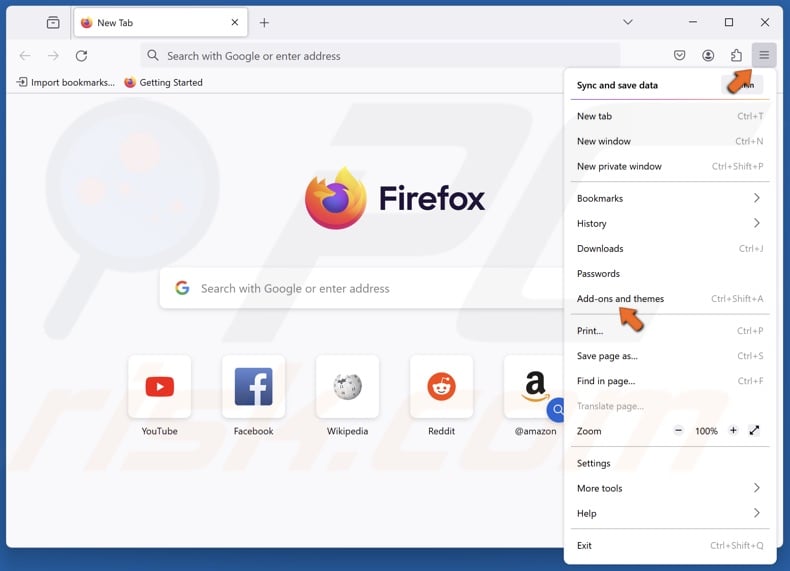Click the Save to Pocket icon

680,55
